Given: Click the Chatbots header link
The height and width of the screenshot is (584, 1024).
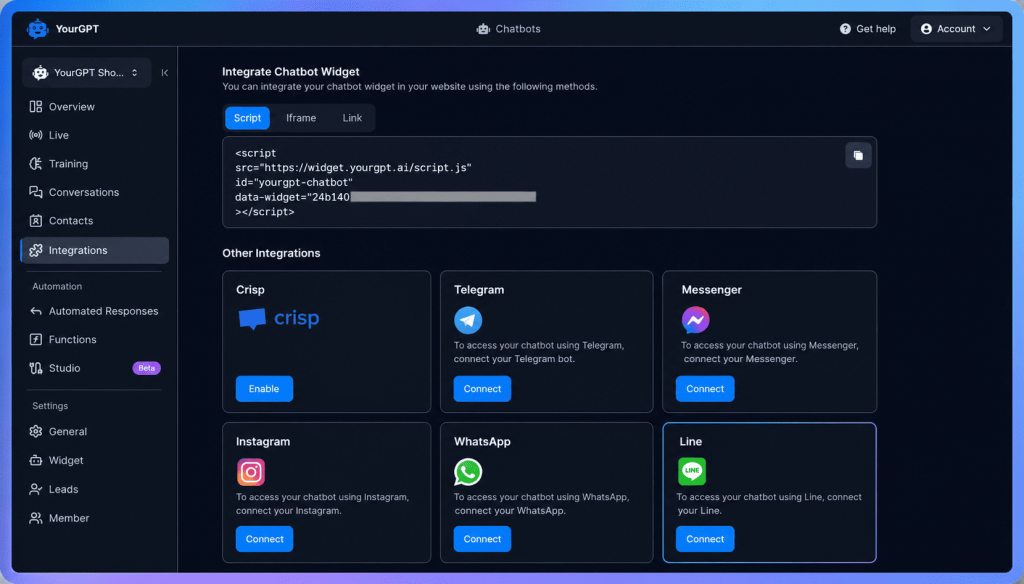Looking at the screenshot, I should 509,29.
